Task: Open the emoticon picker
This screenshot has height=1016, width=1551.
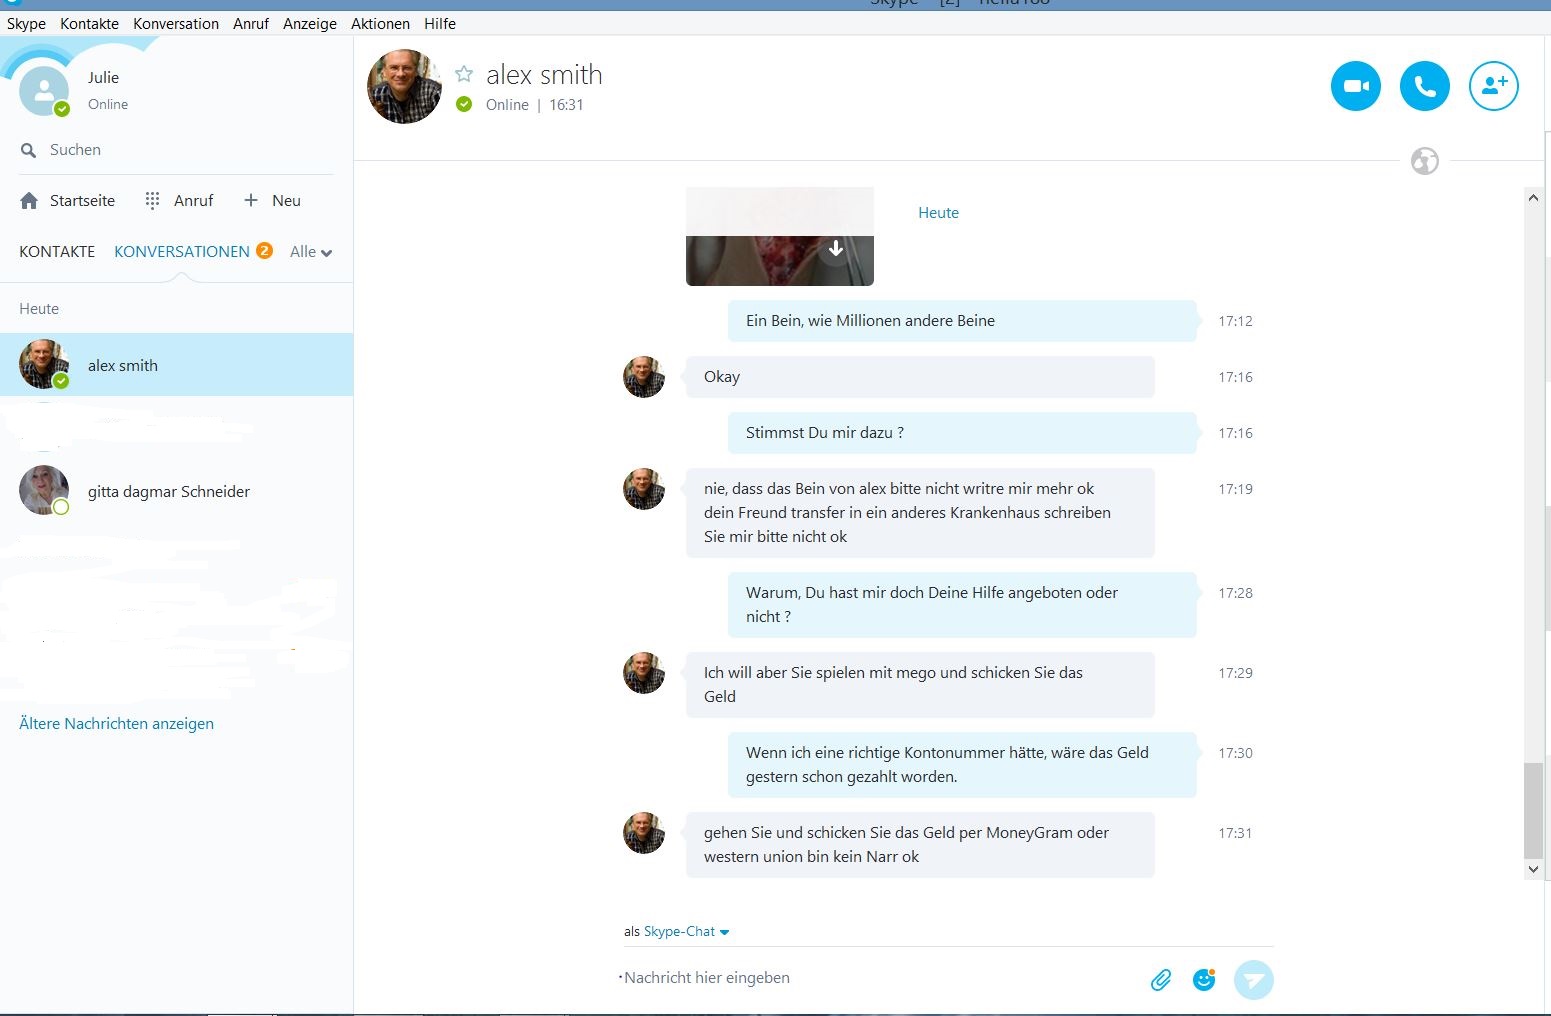Action: [x=1204, y=980]
